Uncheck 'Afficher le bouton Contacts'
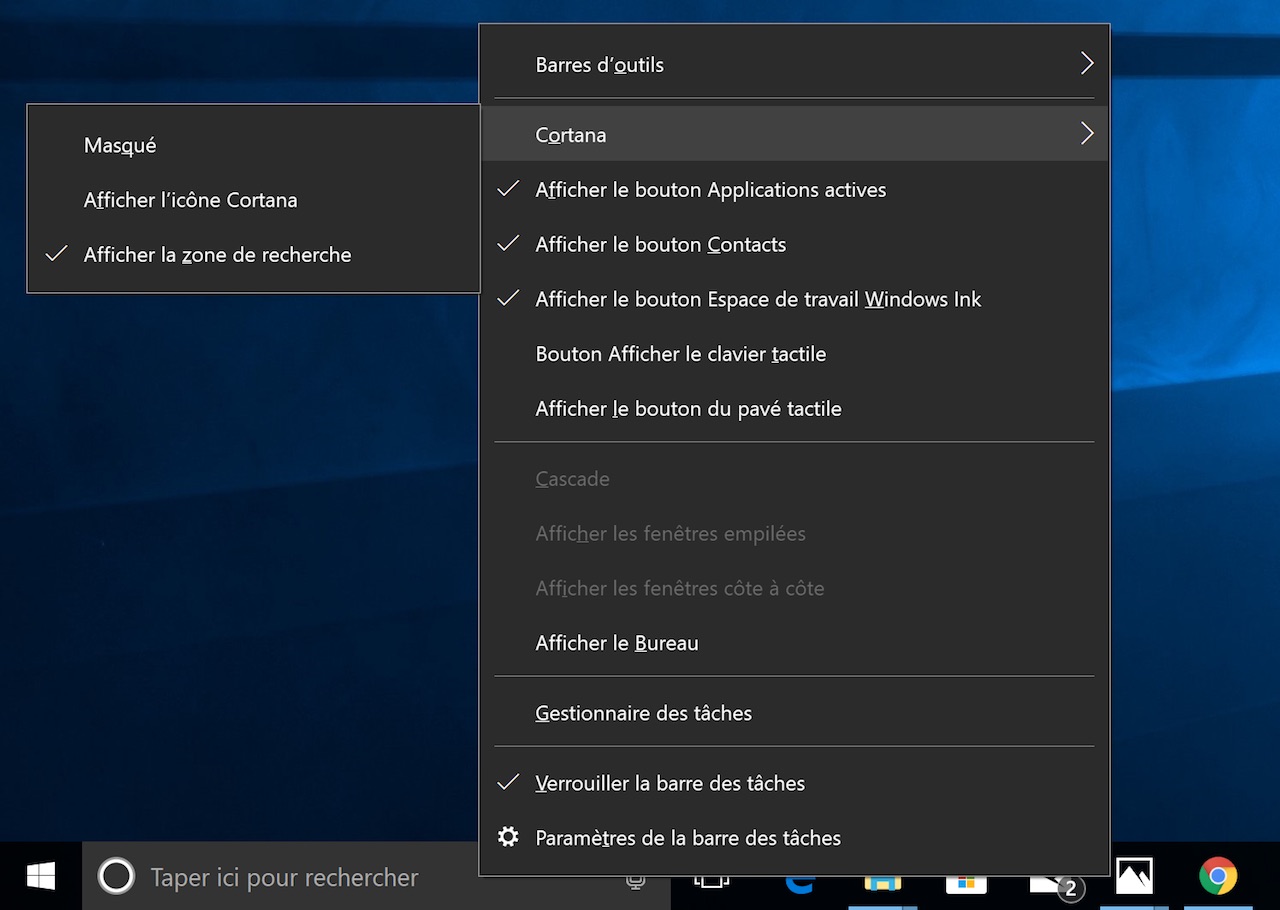 [x=795, y=245]
